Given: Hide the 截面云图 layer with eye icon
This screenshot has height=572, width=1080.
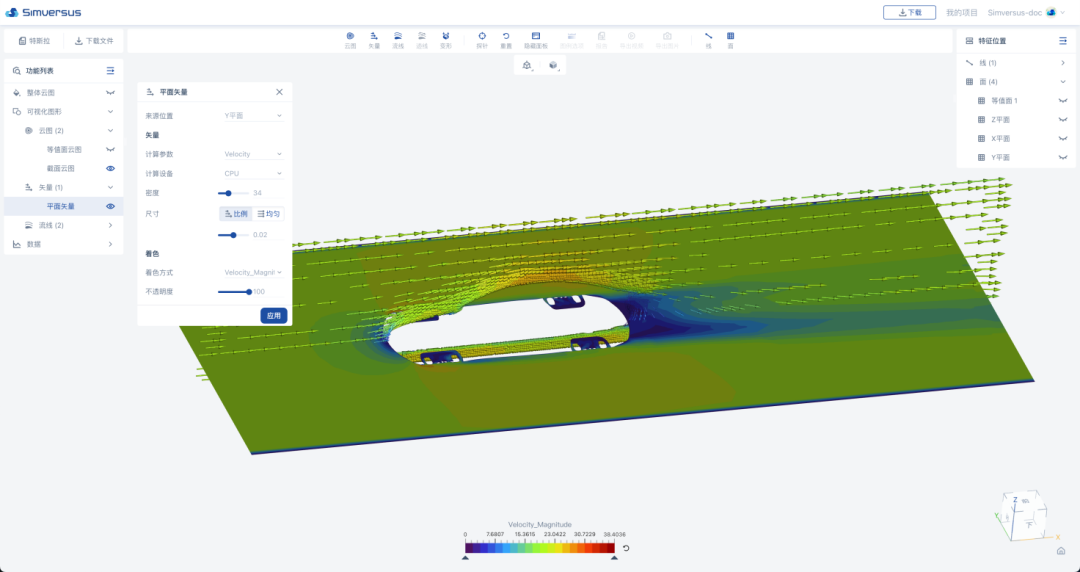Looking at the screenshot, I should click(x=111, y=168).
